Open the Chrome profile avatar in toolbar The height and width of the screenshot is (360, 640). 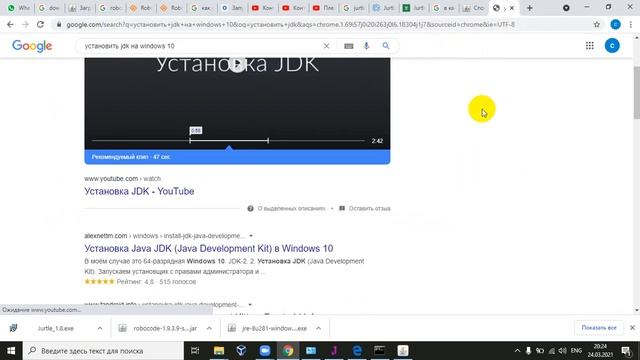[x=616, y=24]
